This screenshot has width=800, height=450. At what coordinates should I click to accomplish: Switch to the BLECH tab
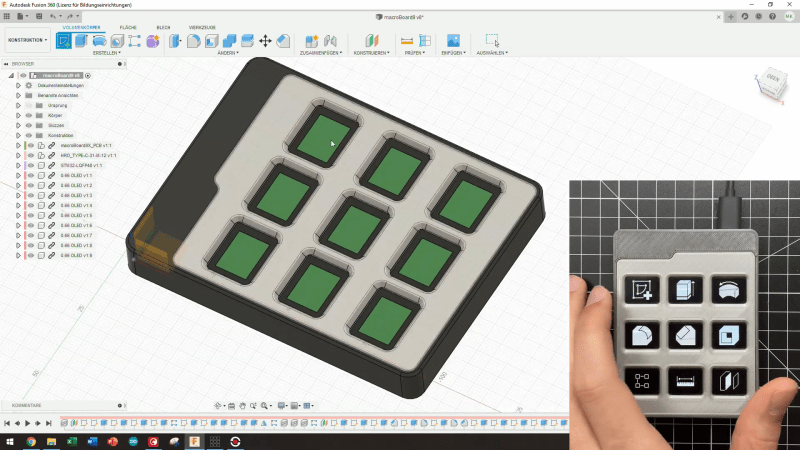tap(163, 28)
